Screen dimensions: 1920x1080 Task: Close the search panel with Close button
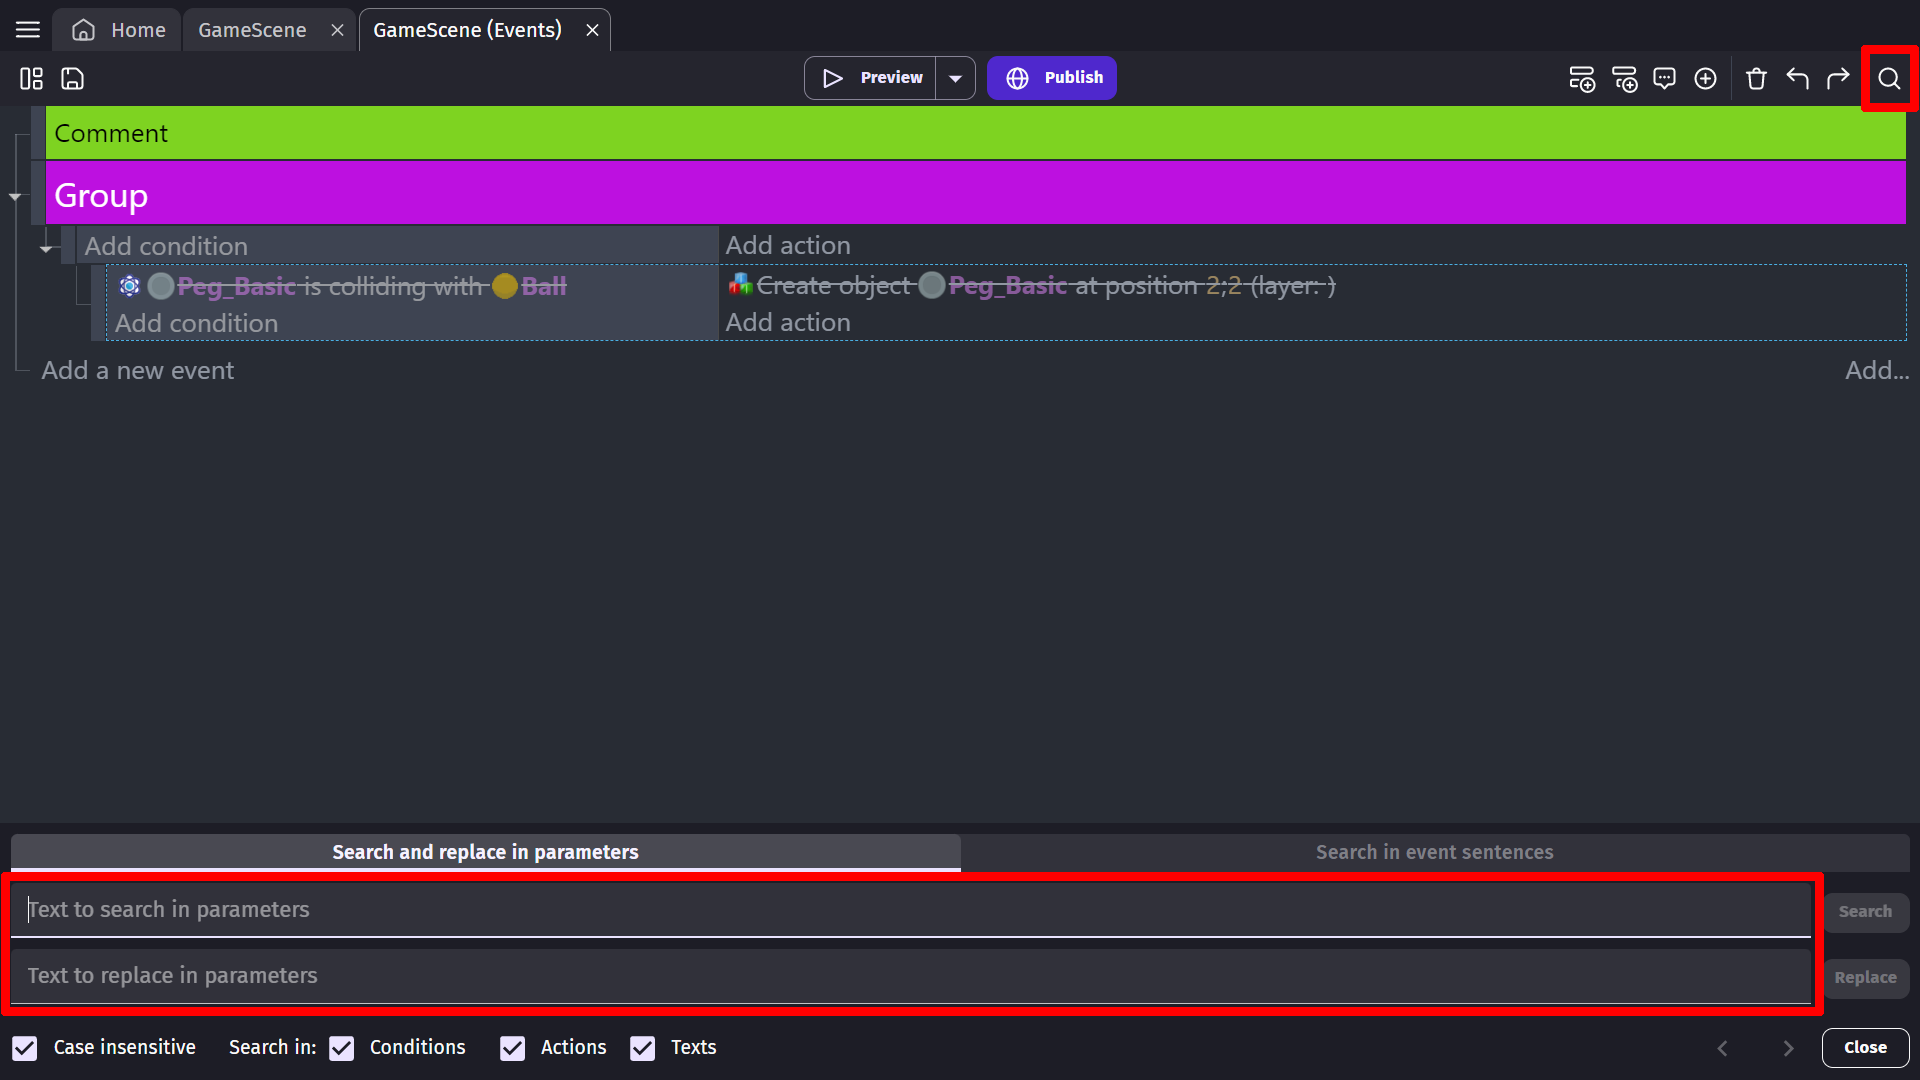pyautogui.click(x=1864, y=1047)
